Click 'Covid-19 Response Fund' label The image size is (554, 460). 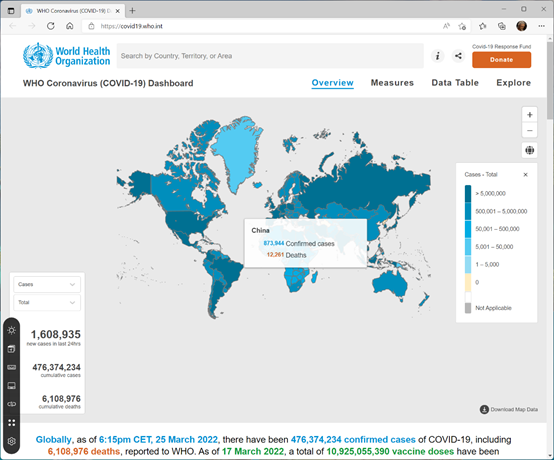[x=501, y=47]
